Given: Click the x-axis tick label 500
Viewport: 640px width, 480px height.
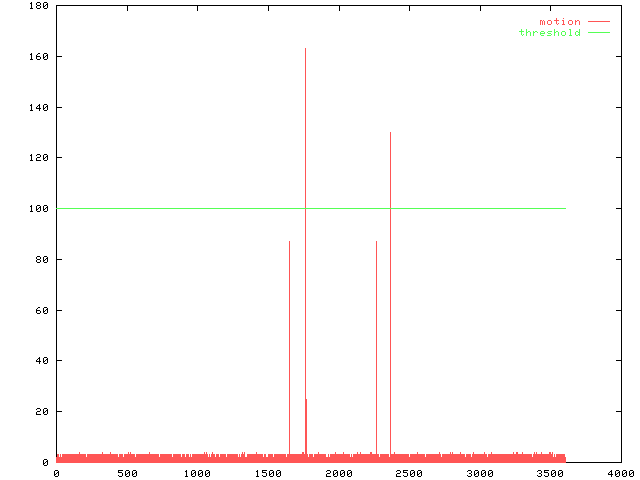Looking at the screenshot, I should coord(127,473).
